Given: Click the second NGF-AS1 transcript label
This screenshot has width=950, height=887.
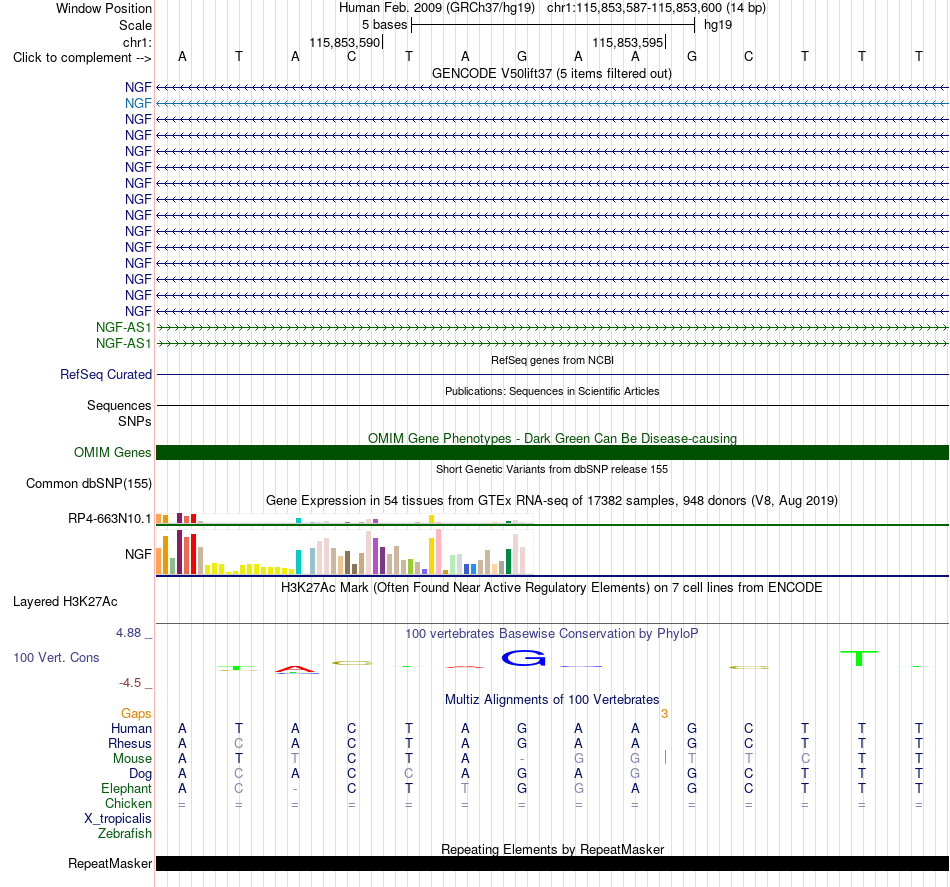Looking at the screenshot, I should 124,344.
